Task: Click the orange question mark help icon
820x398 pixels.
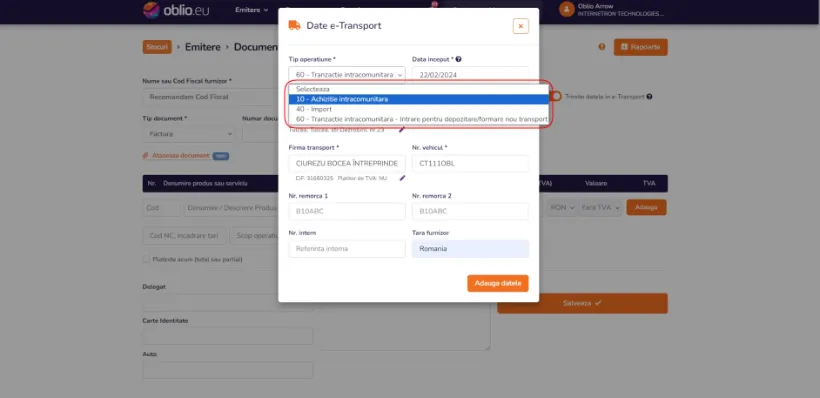Action: 602,47
